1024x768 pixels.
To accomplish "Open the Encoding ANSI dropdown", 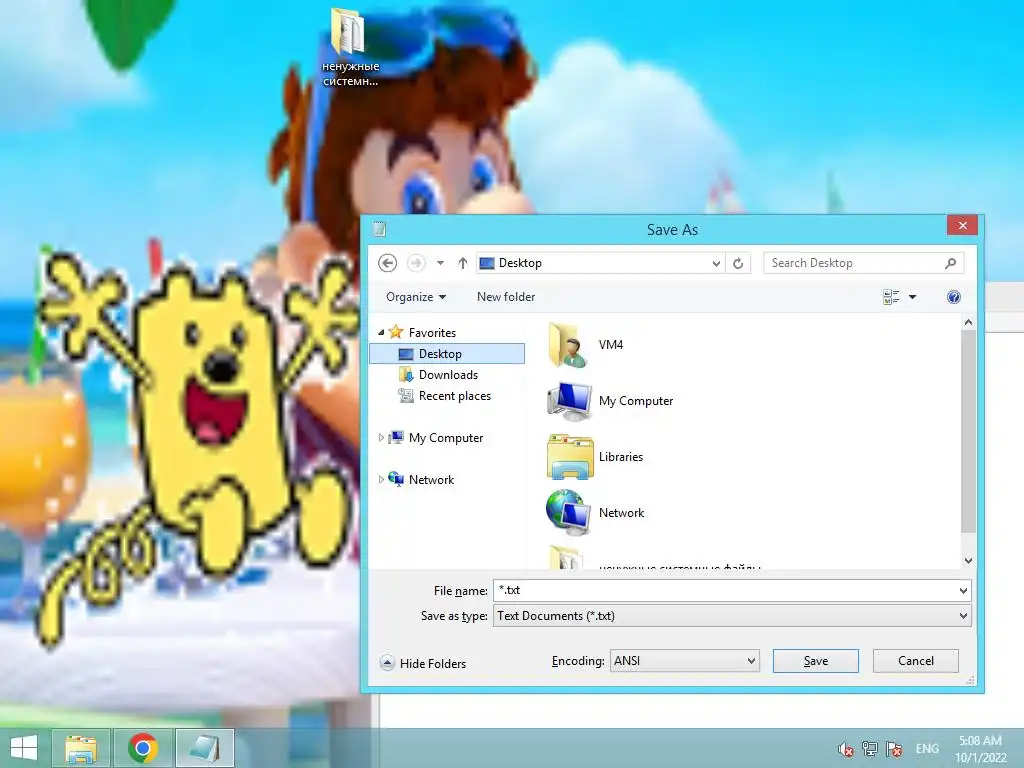I will [684, 661].
